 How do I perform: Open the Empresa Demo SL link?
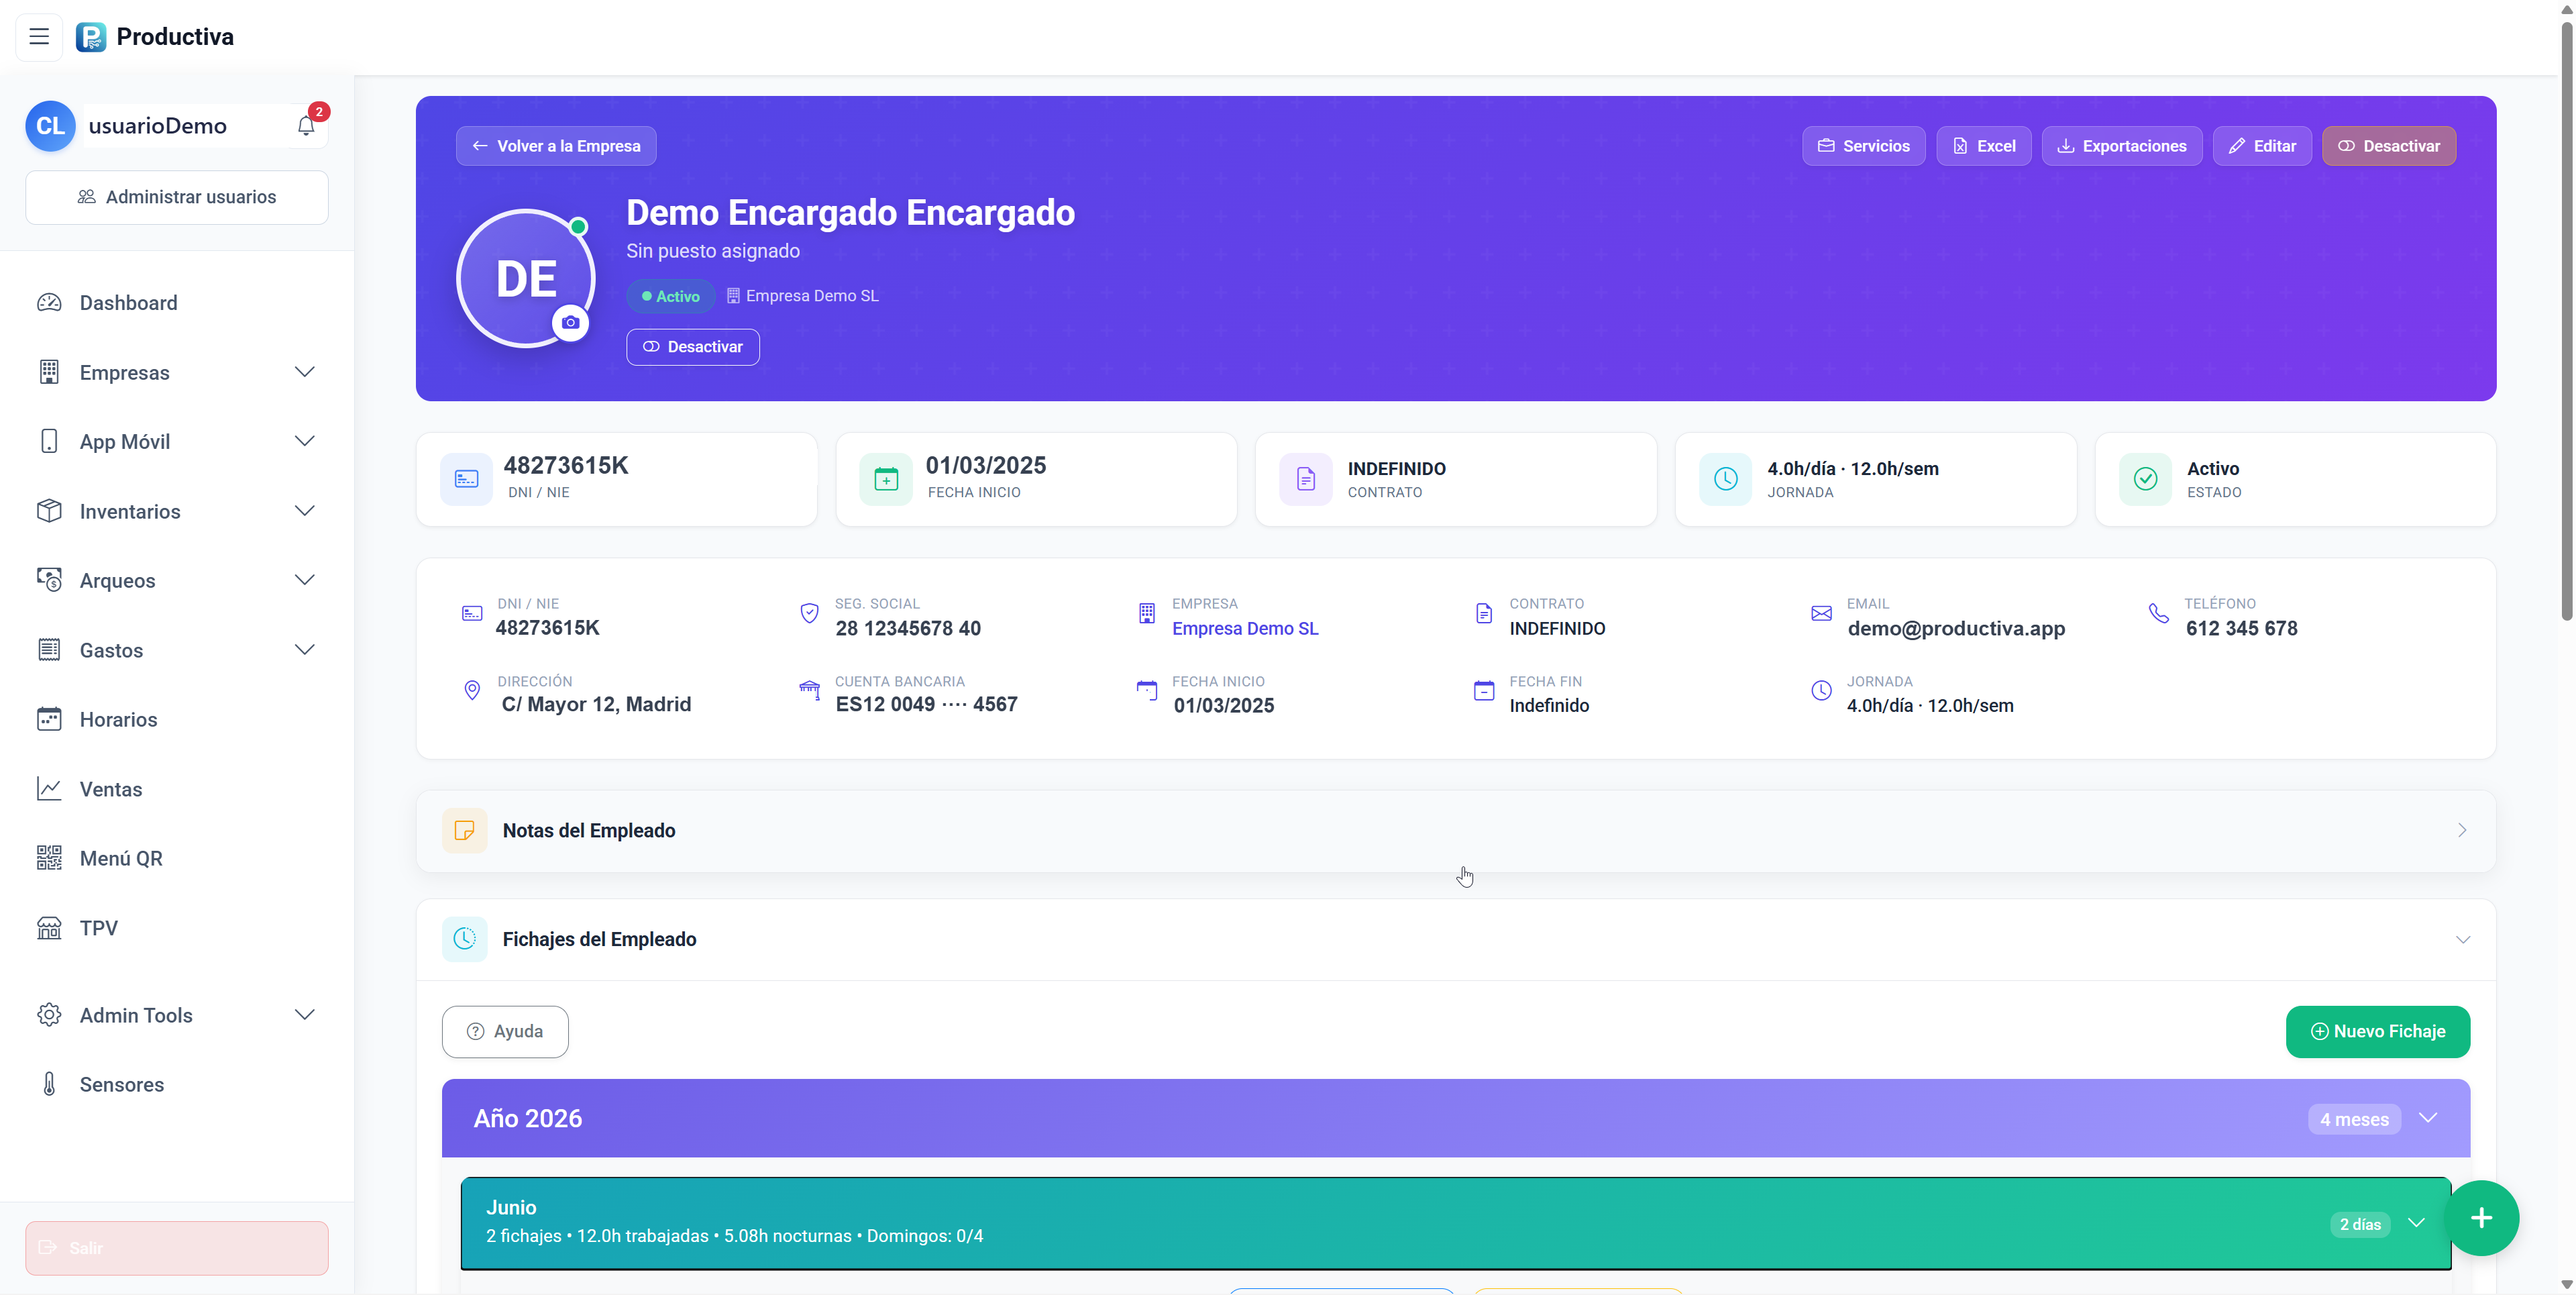tap(1245, 629)
